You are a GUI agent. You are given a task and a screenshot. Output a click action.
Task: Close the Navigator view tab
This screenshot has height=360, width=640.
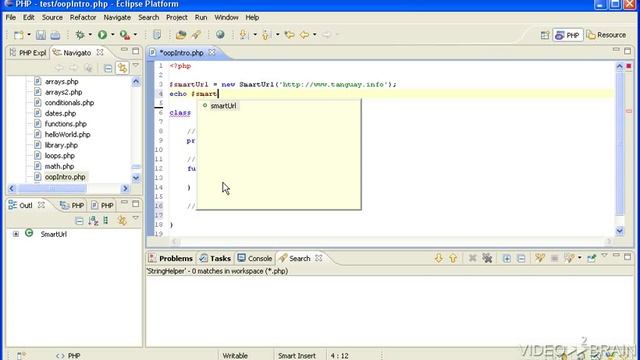click(100, 53)
